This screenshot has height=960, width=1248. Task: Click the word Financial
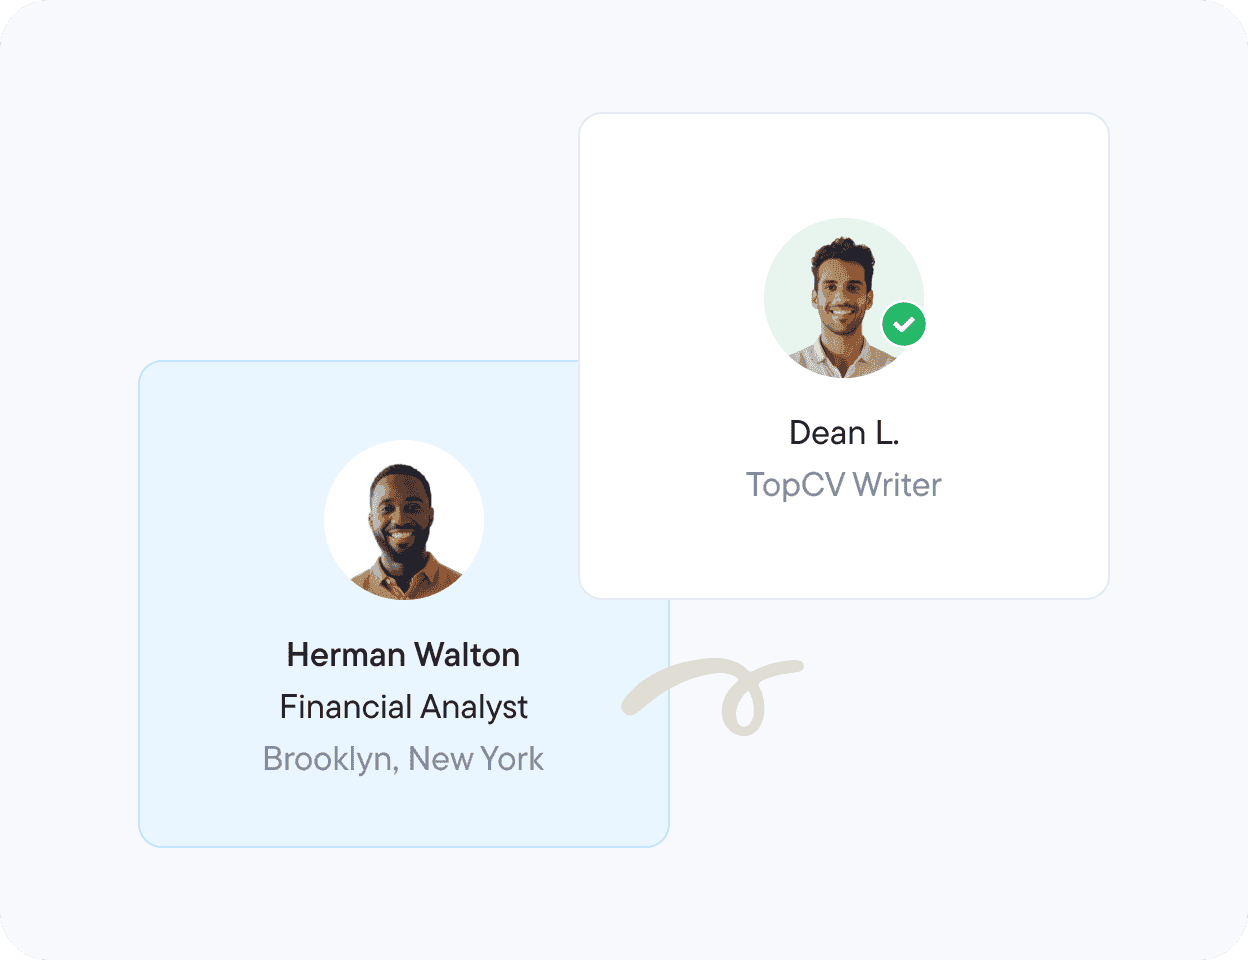pos(338,707)
